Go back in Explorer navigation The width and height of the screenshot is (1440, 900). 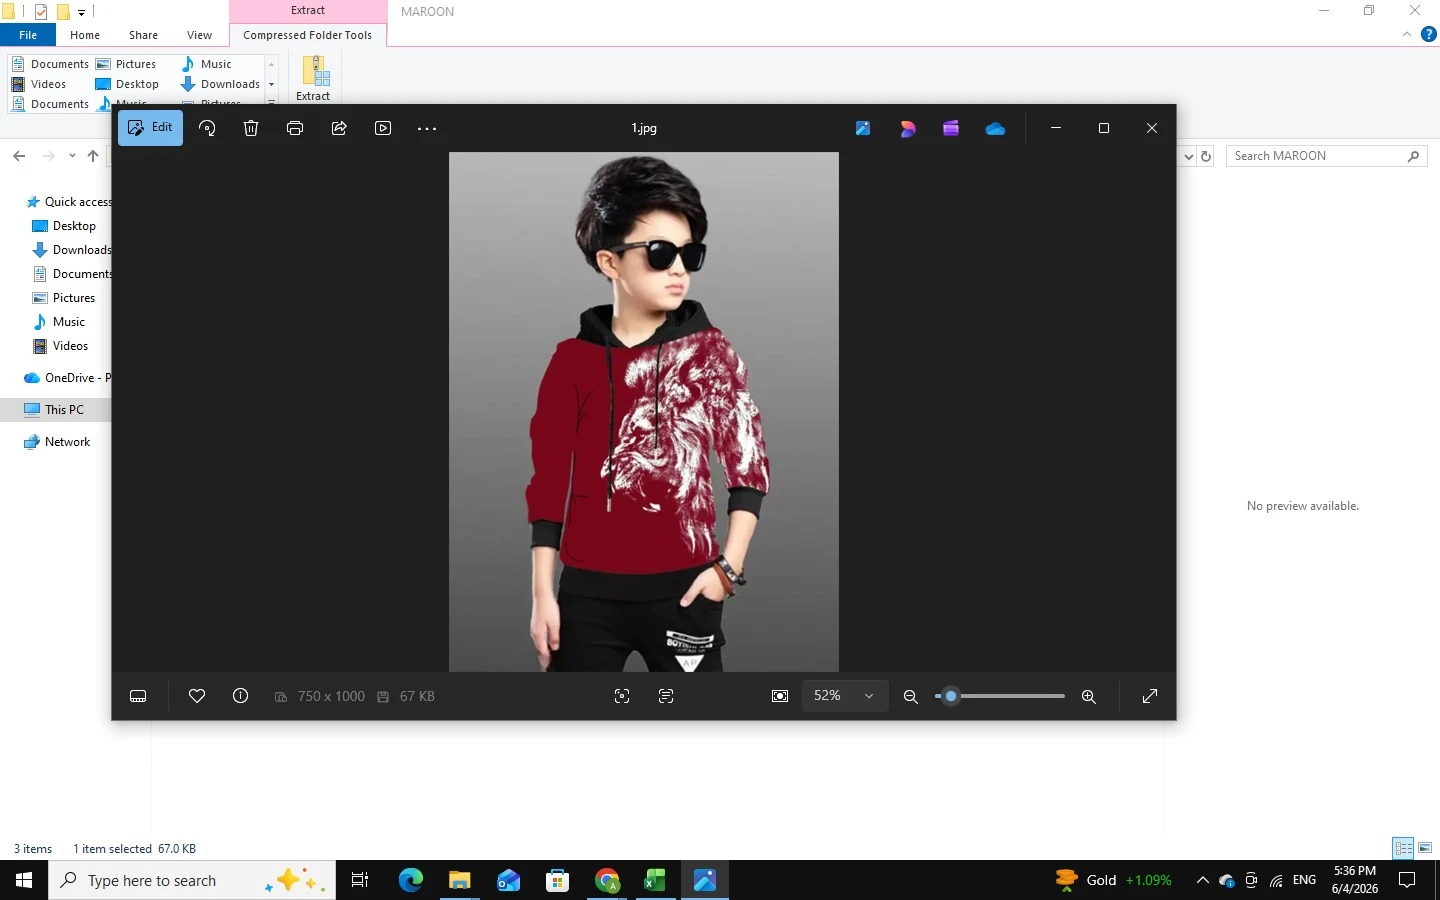[19, 156]
